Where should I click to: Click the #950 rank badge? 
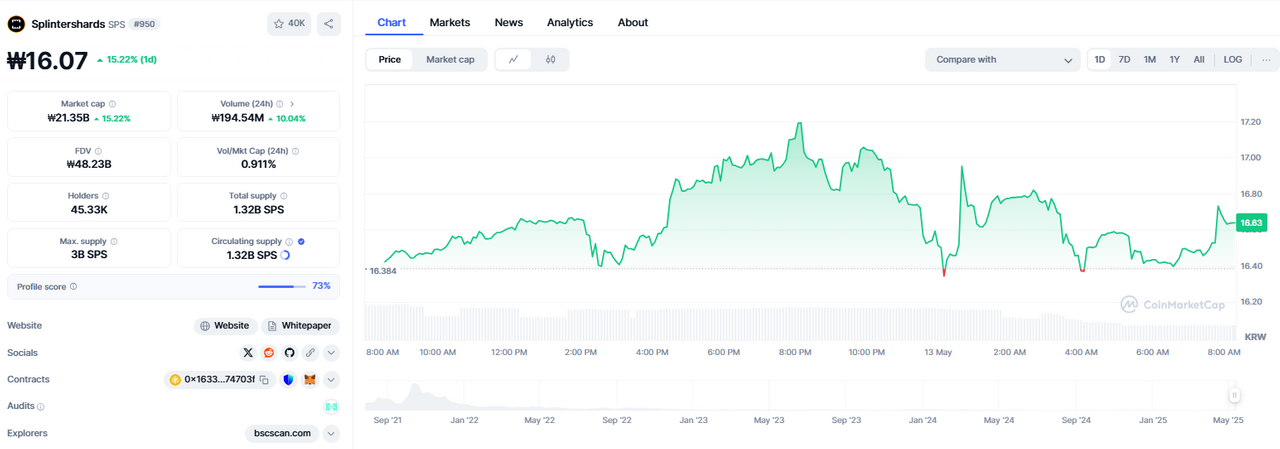144,23
